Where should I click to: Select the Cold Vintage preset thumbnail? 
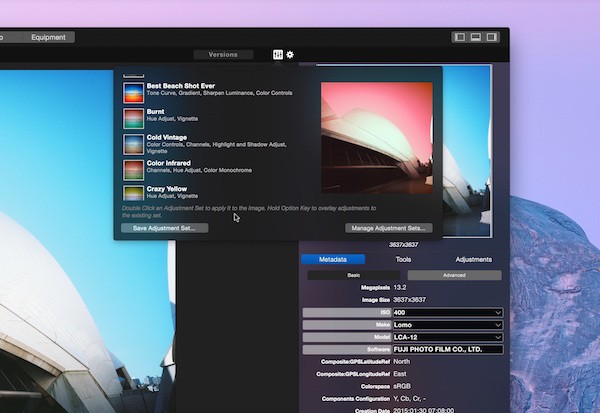(x=134, y=144)
